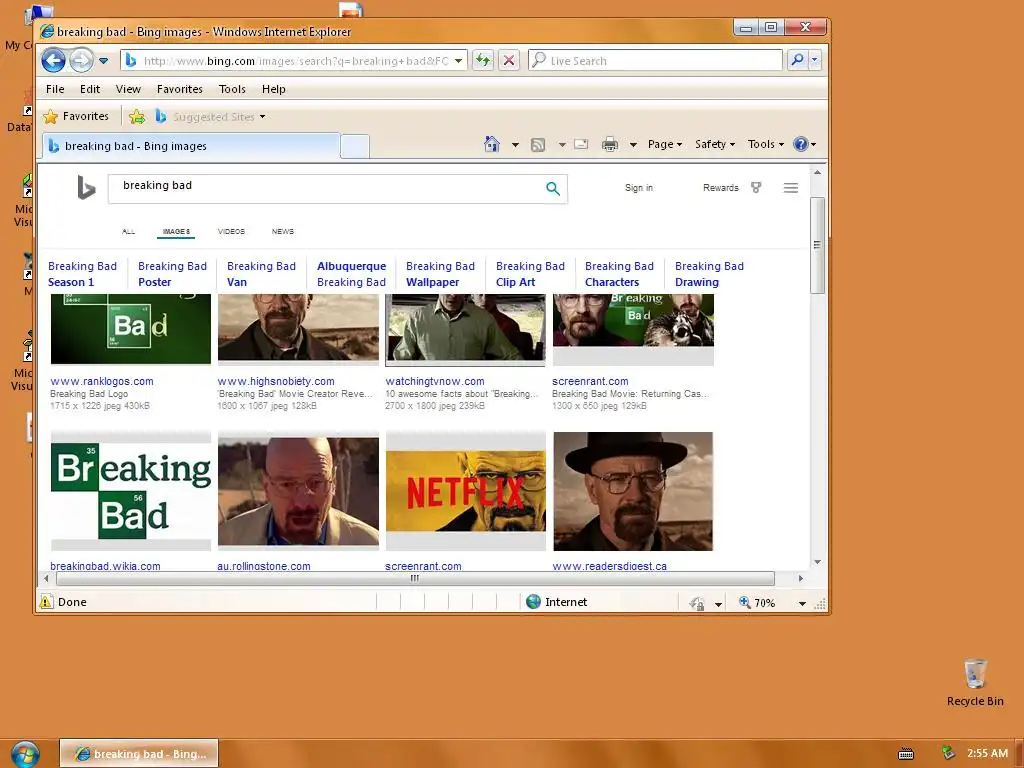Click the RSS feeds icon
This screenshot has height=768, width=1024.
click(x=538, y=145)
